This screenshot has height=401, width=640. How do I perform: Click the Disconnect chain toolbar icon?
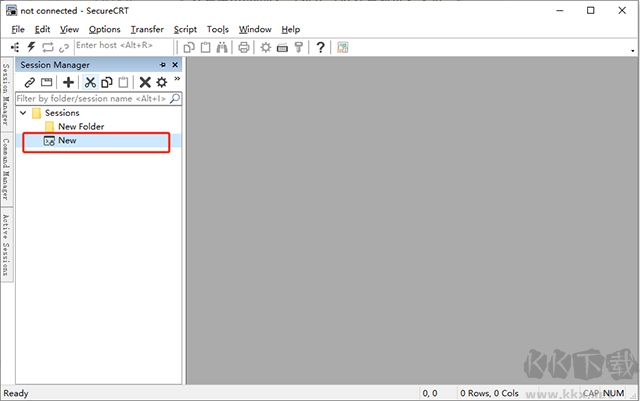tap(64, 48)
